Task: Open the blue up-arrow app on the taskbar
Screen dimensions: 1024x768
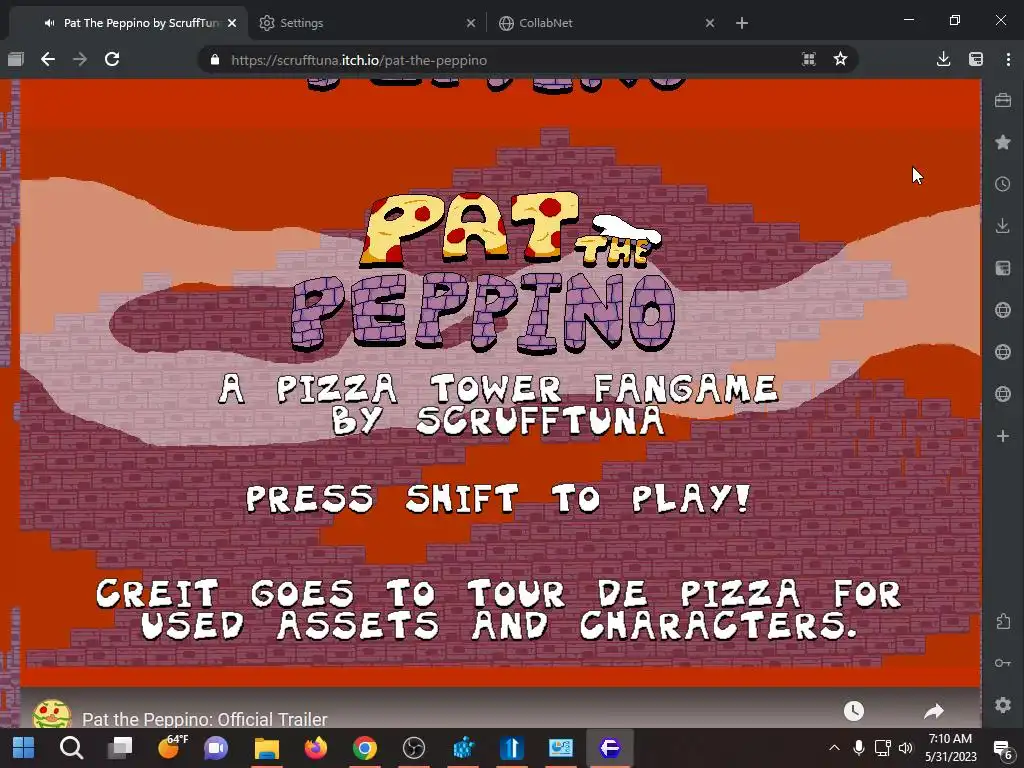Action: point(512,748)
